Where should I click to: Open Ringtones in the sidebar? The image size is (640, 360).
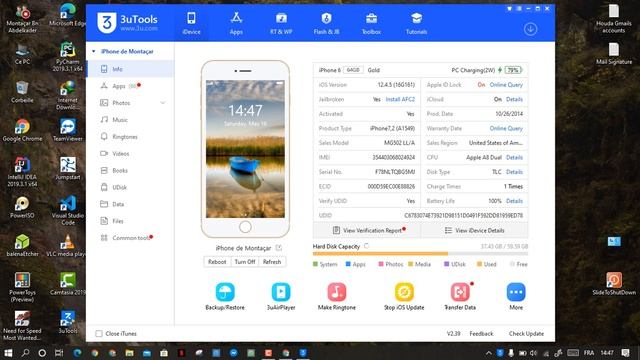pyautogui.click(x=125, y=137)
